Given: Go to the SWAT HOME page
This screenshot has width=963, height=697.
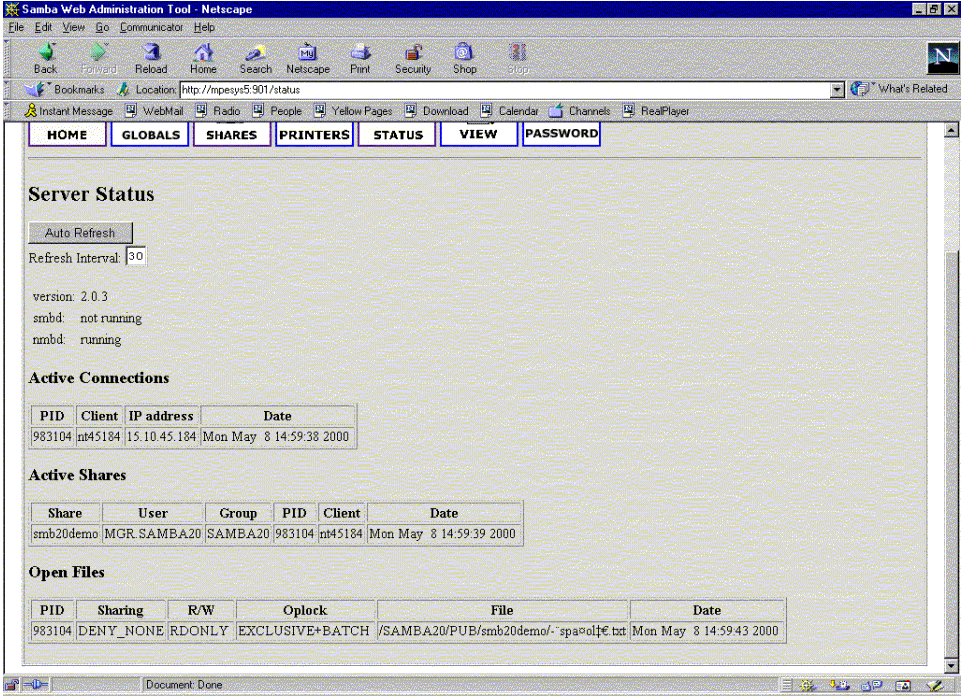Looking at the screenshot, I should click(x=67, y=134).
